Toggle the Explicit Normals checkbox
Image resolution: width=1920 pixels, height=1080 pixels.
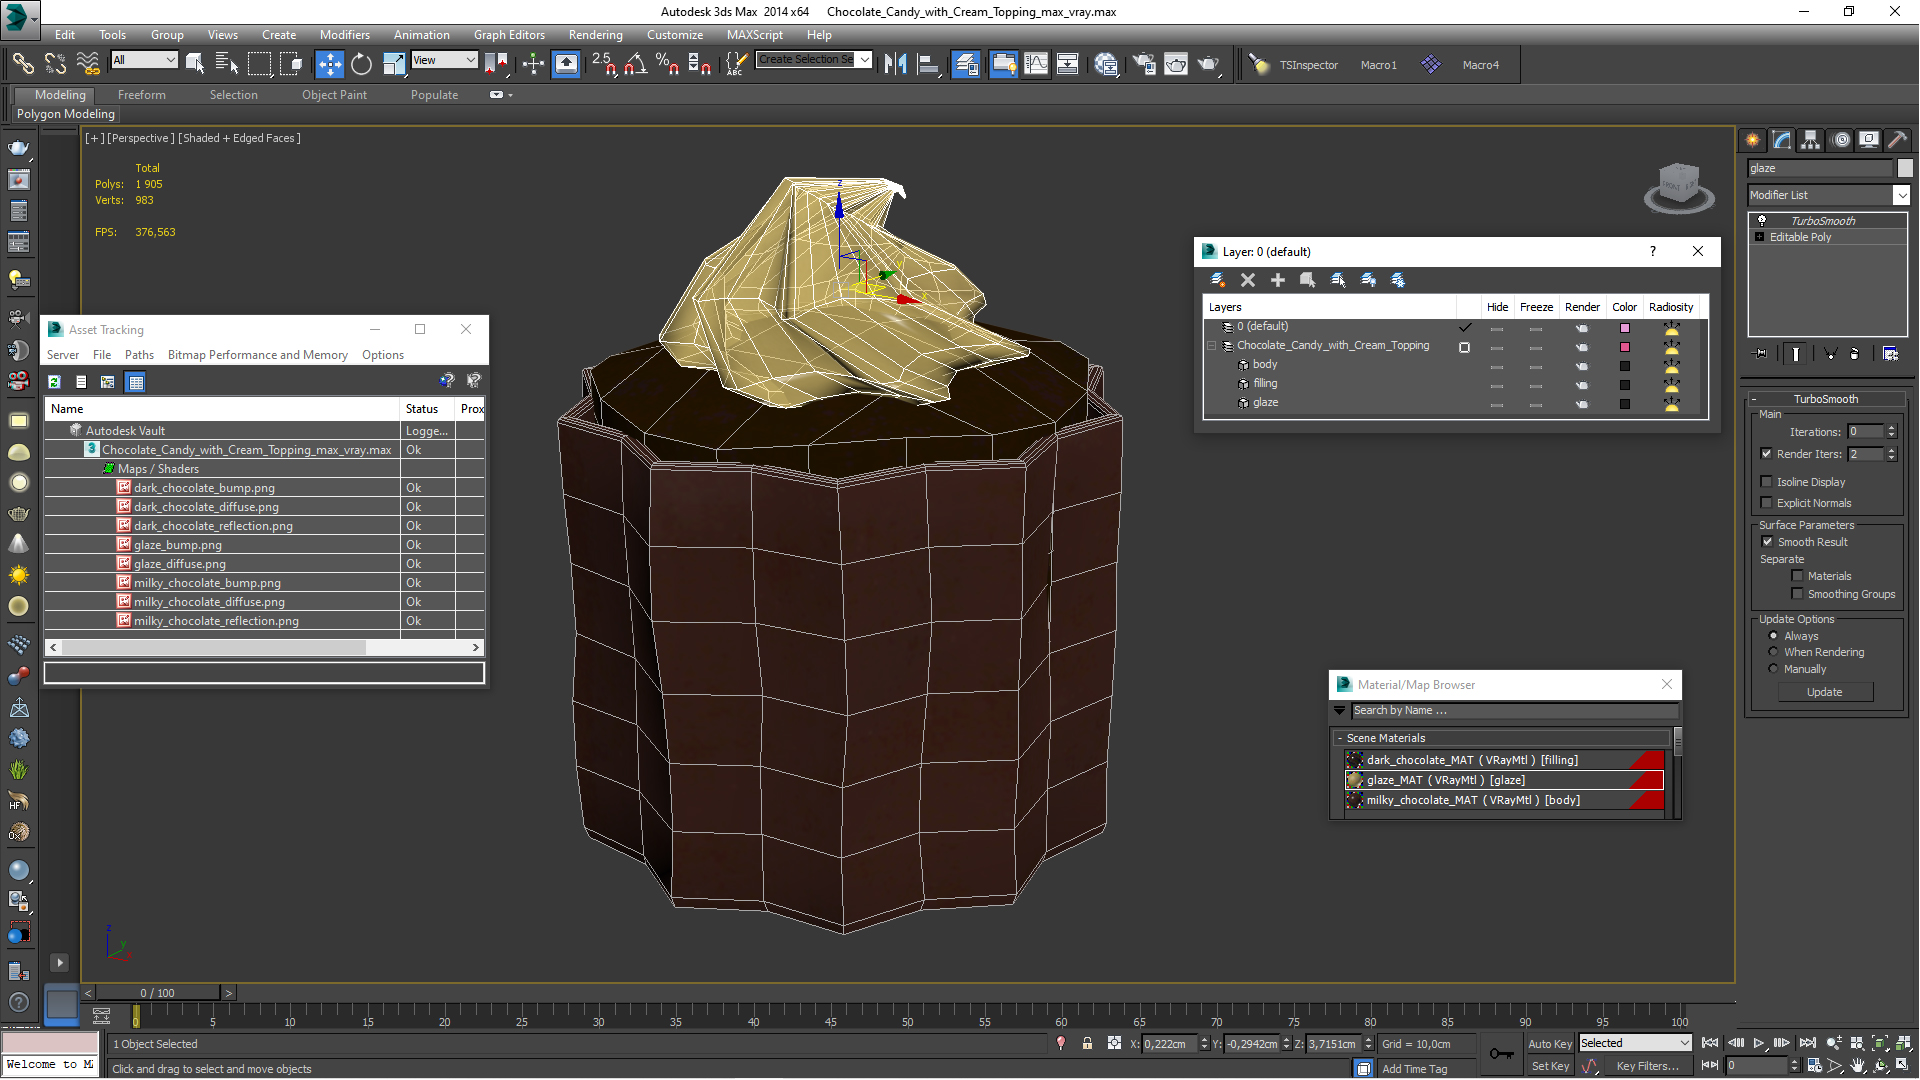1766,502
